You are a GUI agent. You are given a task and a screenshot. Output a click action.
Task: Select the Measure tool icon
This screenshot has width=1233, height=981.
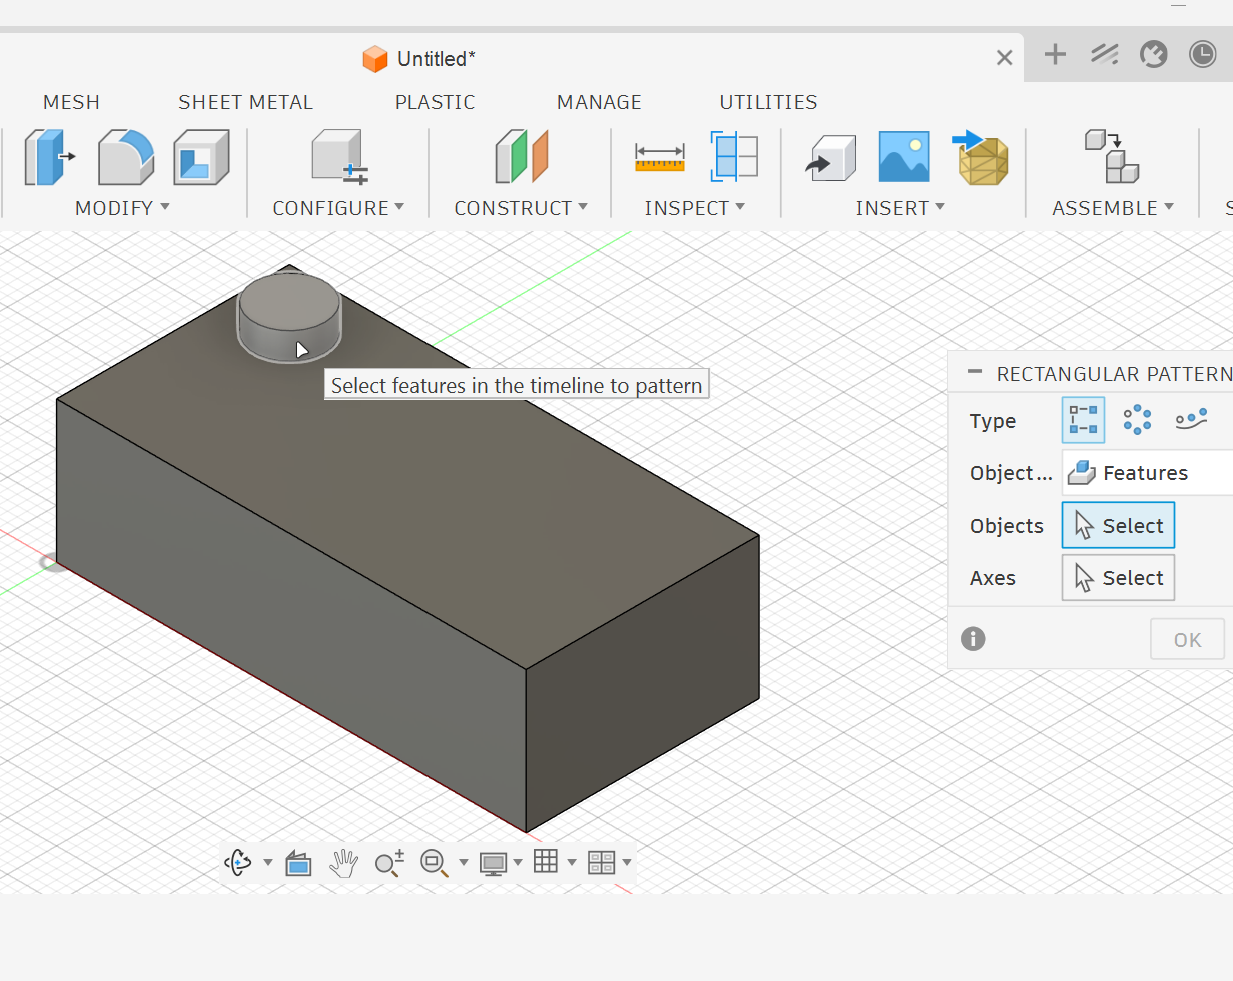click(x=660, y=157)
